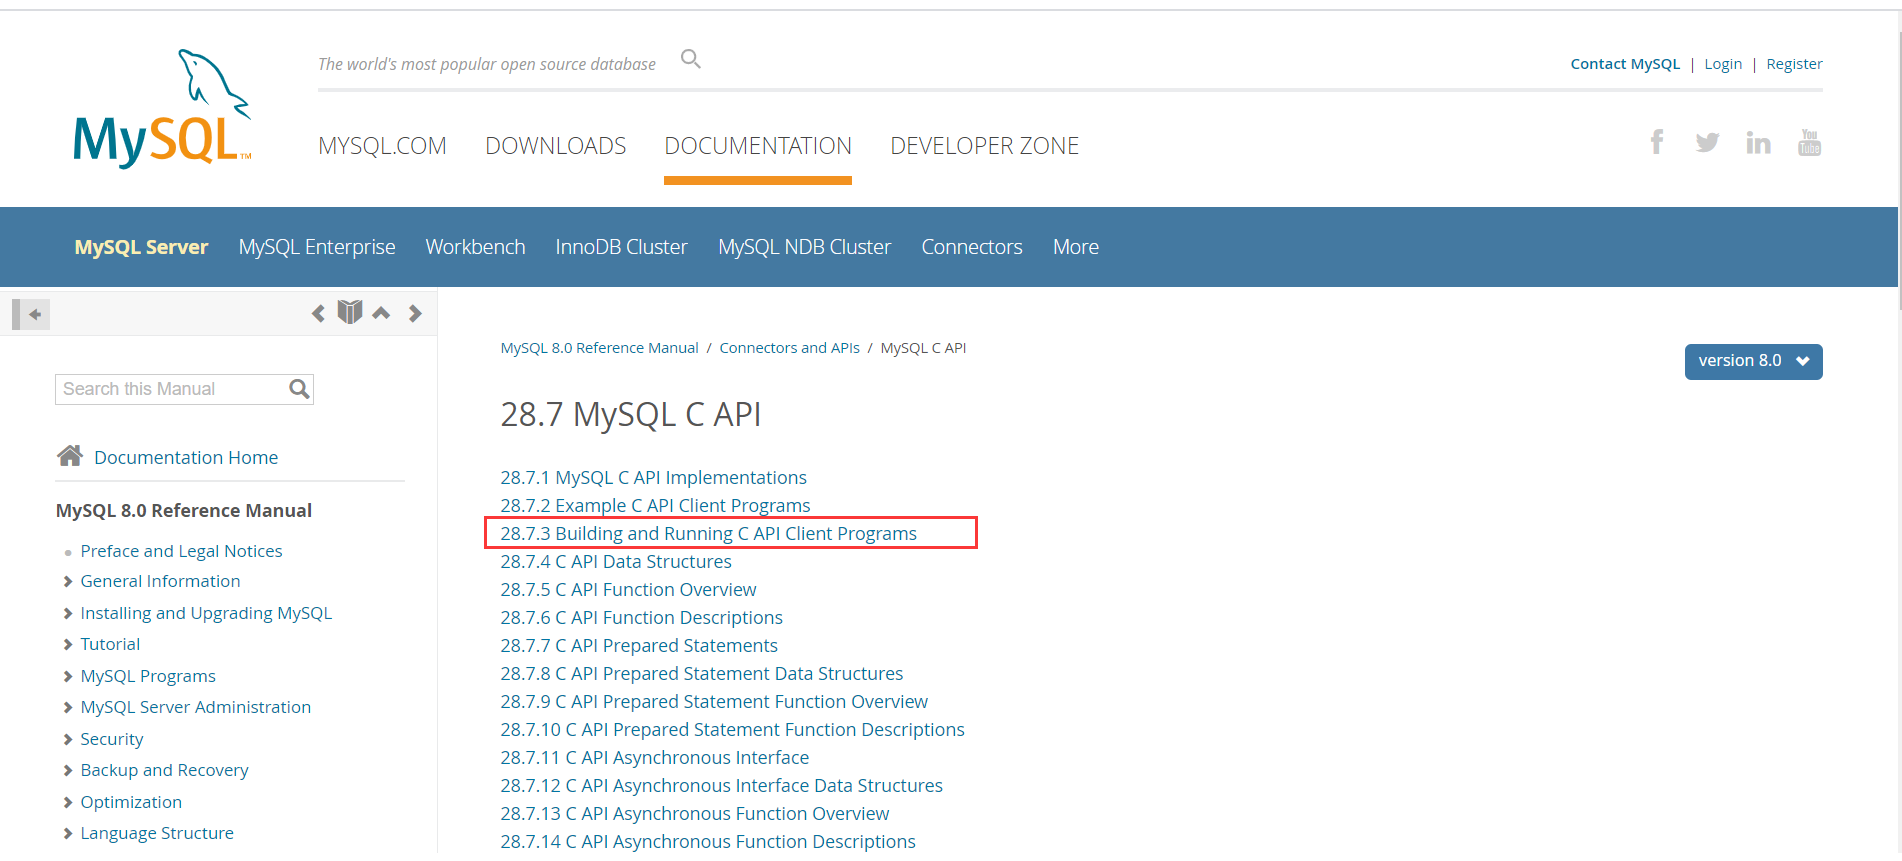Select MySQL Server in blue nav bar
The image size is (1902, 861).
coord(141,247)
